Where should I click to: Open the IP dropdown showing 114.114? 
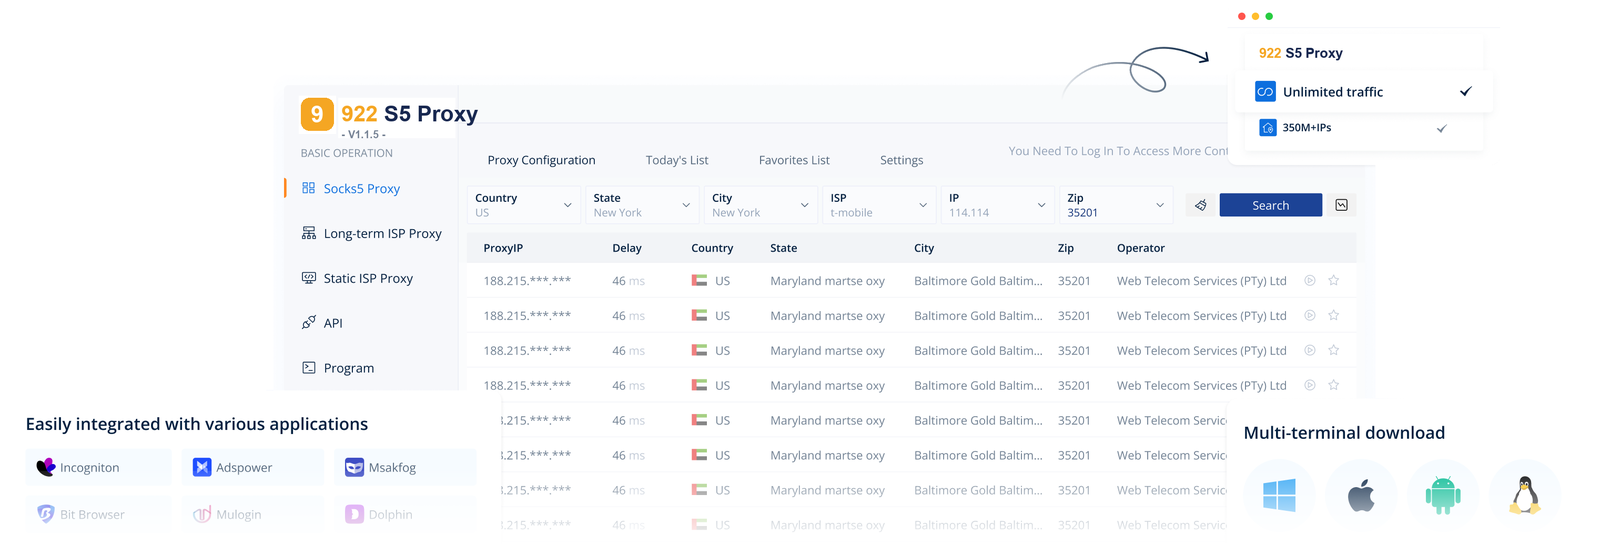click(997, 205)
